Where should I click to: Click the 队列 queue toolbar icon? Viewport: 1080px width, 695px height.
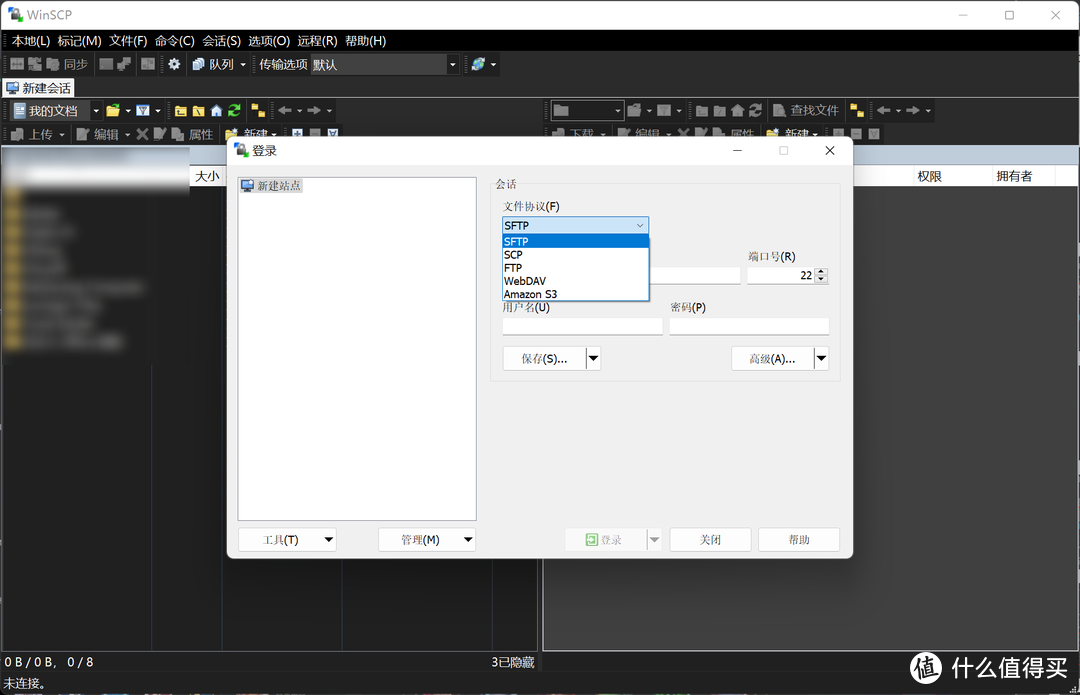coord(212,64)
